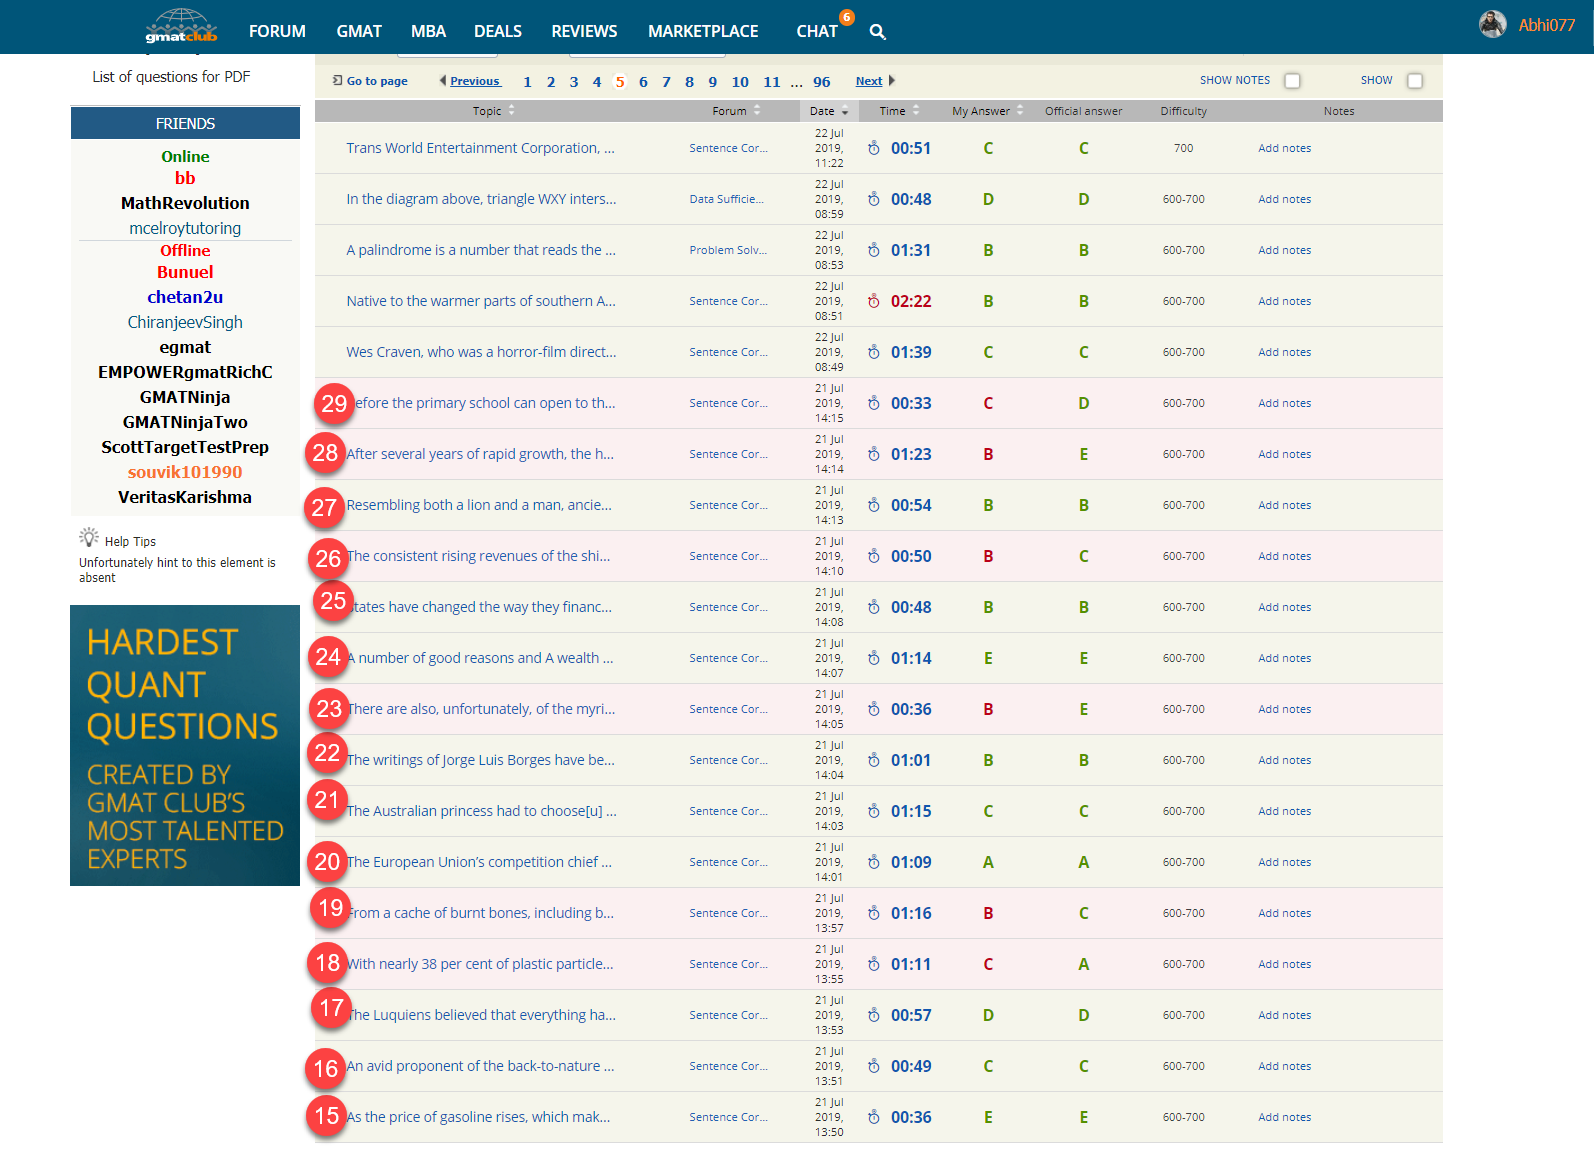Go to the Next page
This screenshot has width=1594, height=1165.
(869, 81)
